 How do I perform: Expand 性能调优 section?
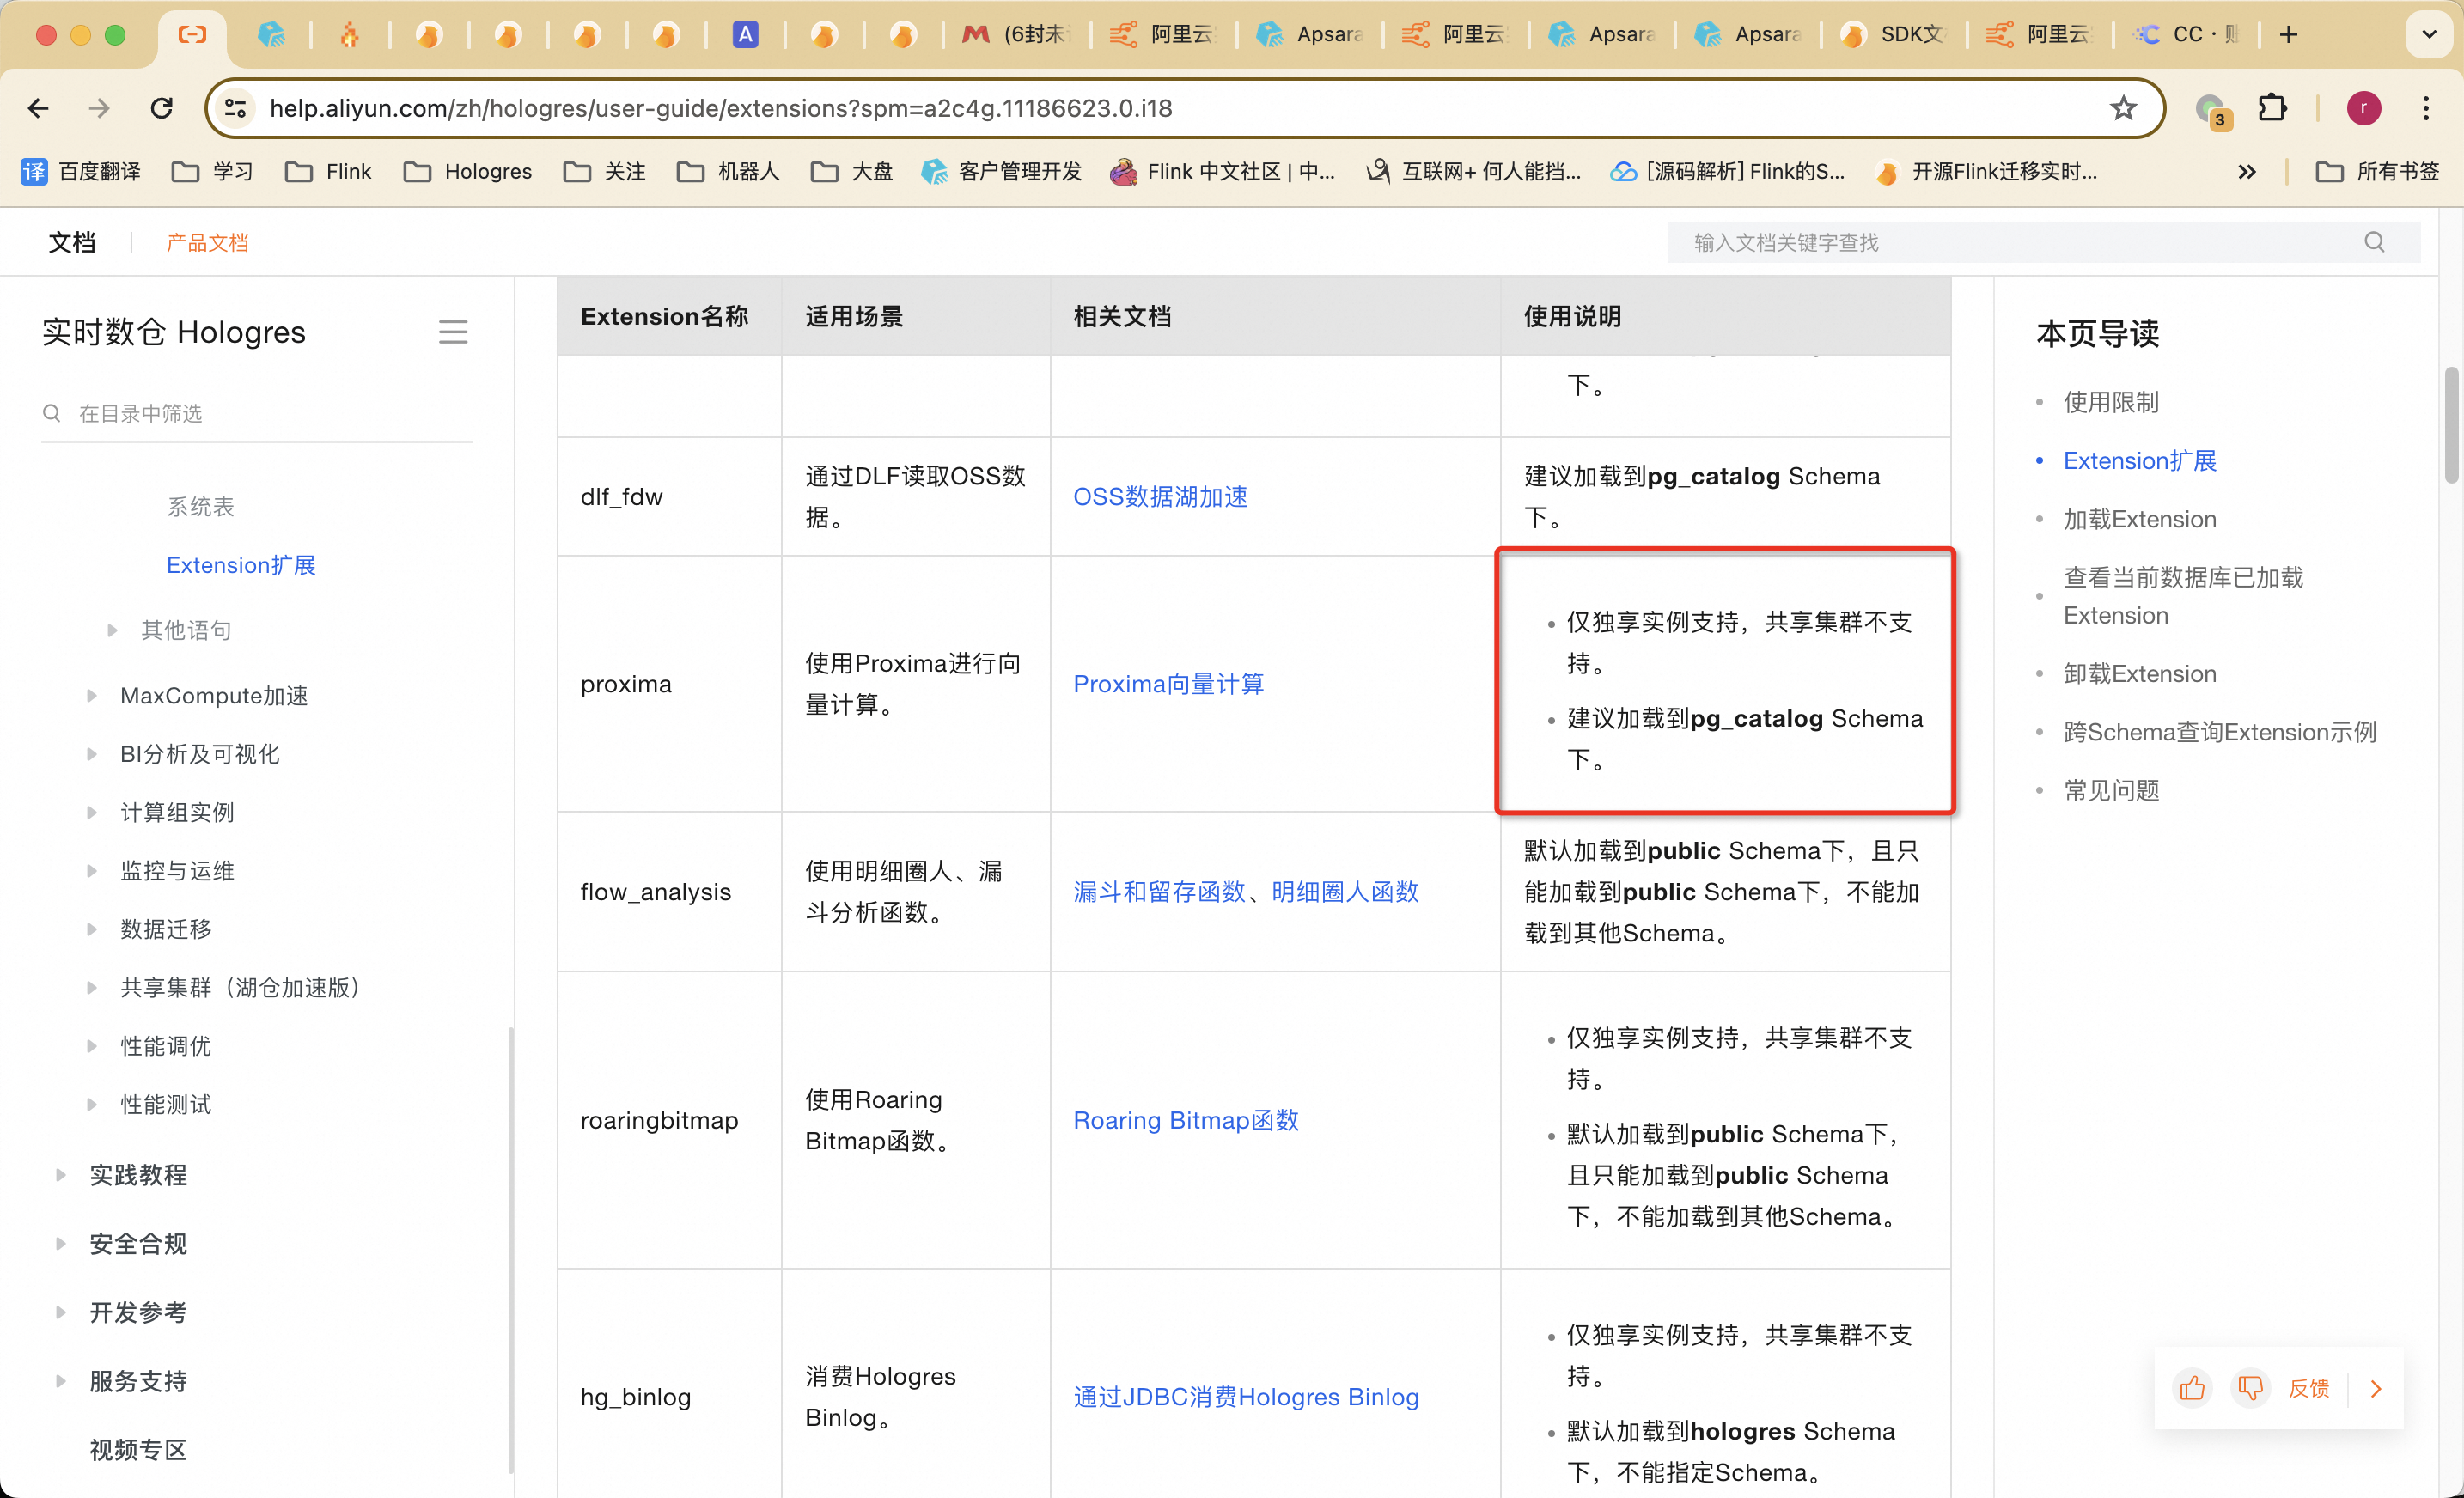91,1046
